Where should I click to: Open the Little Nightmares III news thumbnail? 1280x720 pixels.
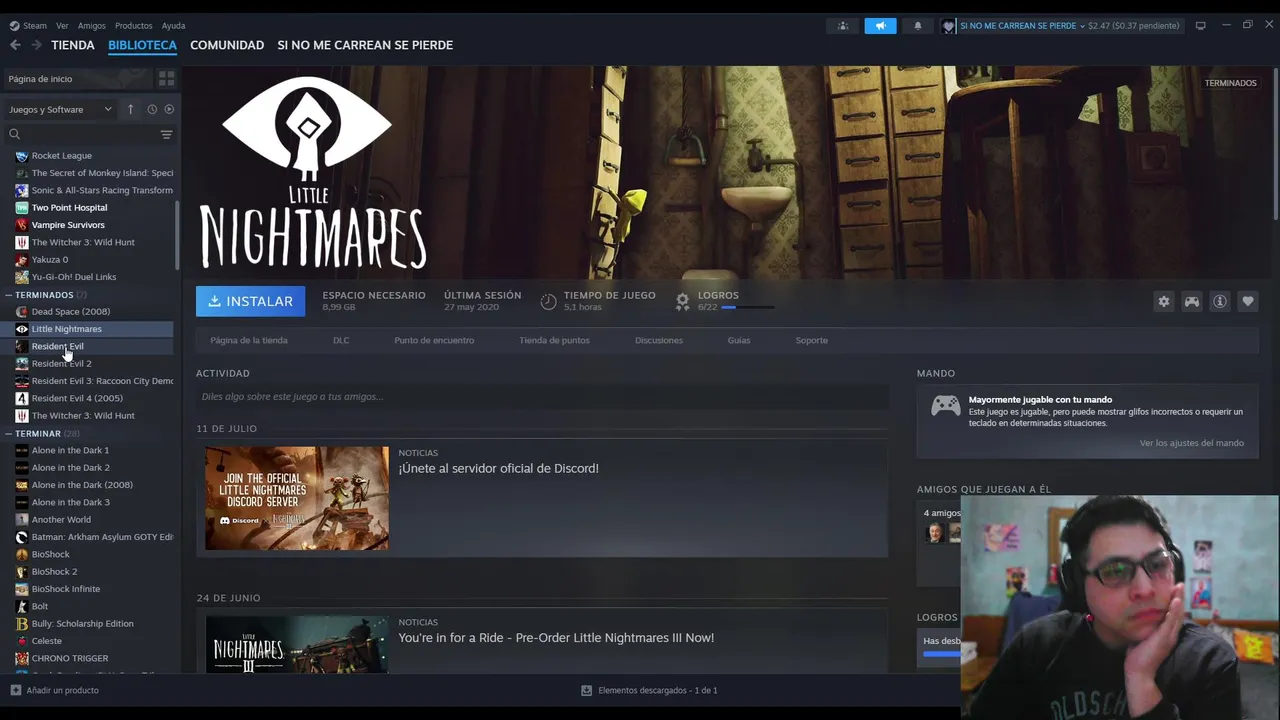297,644
